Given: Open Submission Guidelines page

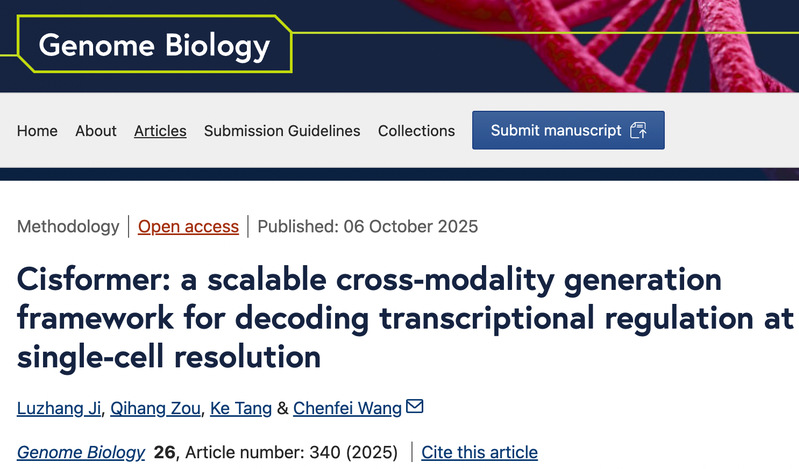Looking at the screenshot, I should 282,131.
